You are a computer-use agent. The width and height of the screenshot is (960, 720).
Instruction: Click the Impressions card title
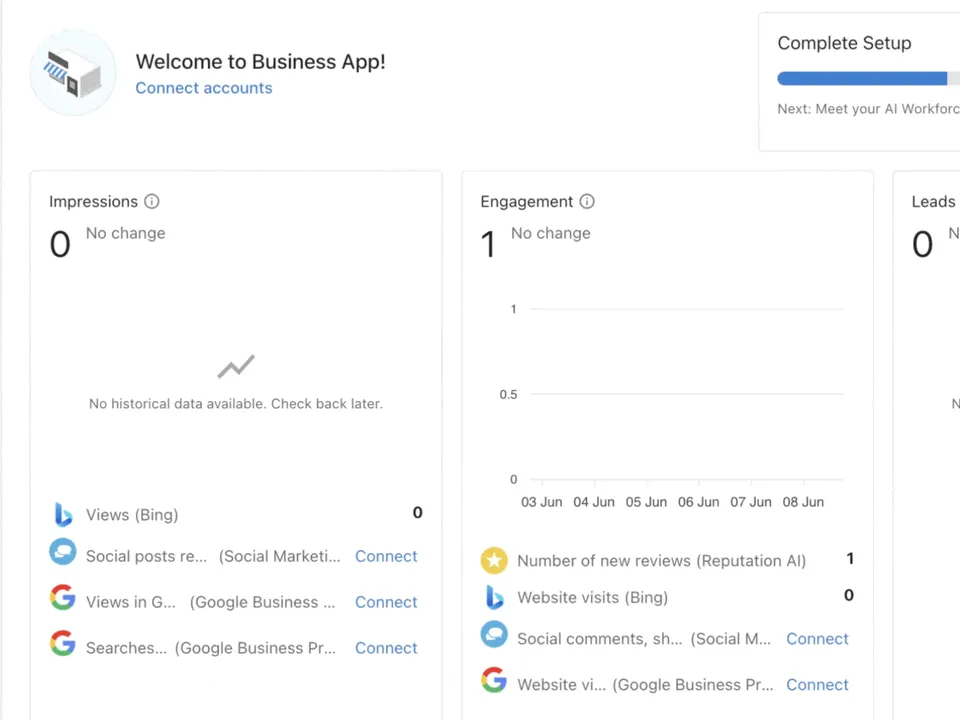pos(93,201)
